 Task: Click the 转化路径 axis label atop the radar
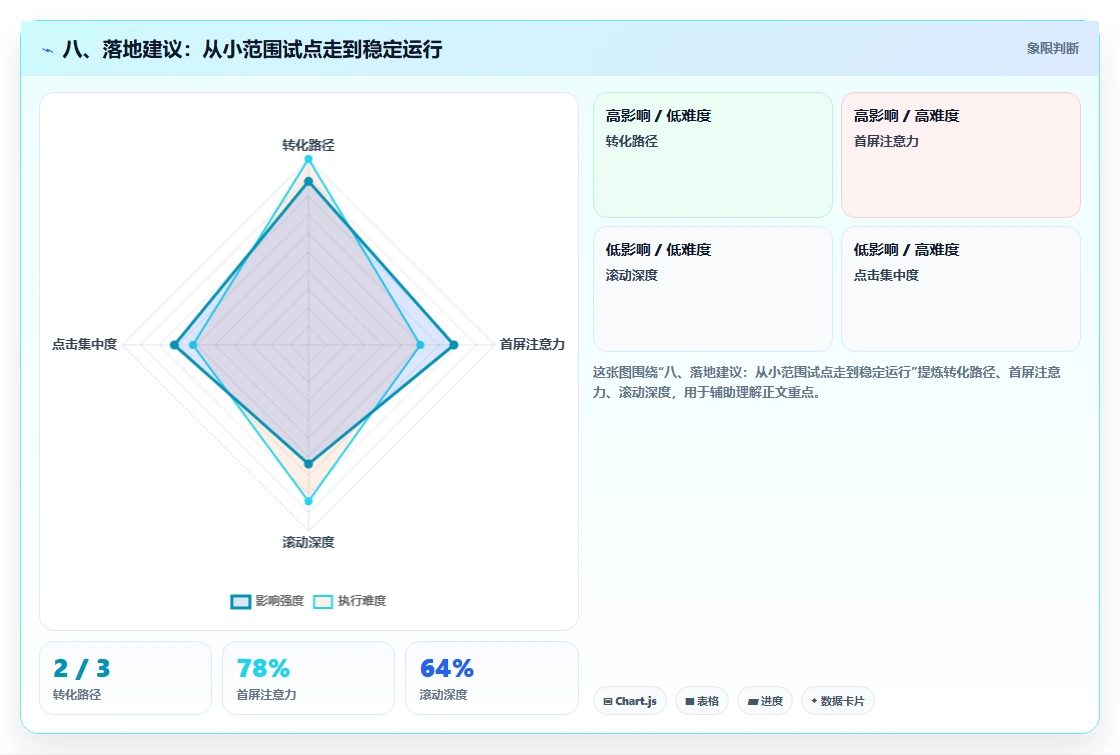(309, 145)
